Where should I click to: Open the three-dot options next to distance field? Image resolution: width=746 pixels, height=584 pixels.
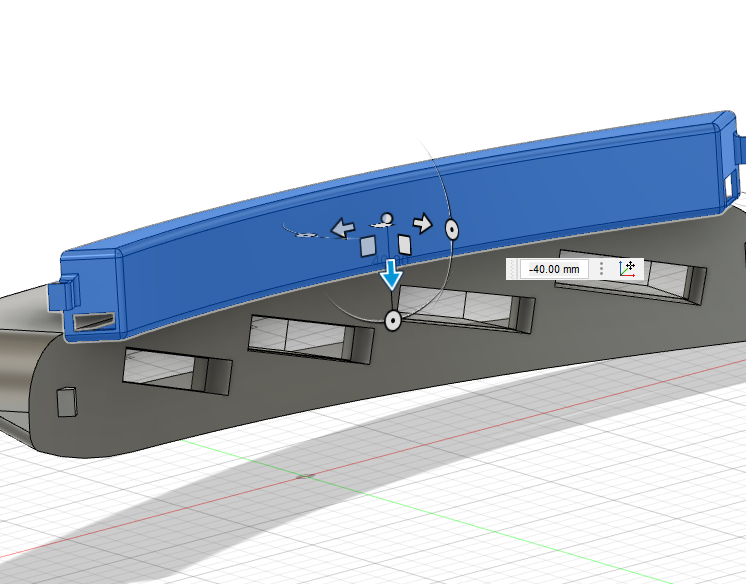coord(601,269)
